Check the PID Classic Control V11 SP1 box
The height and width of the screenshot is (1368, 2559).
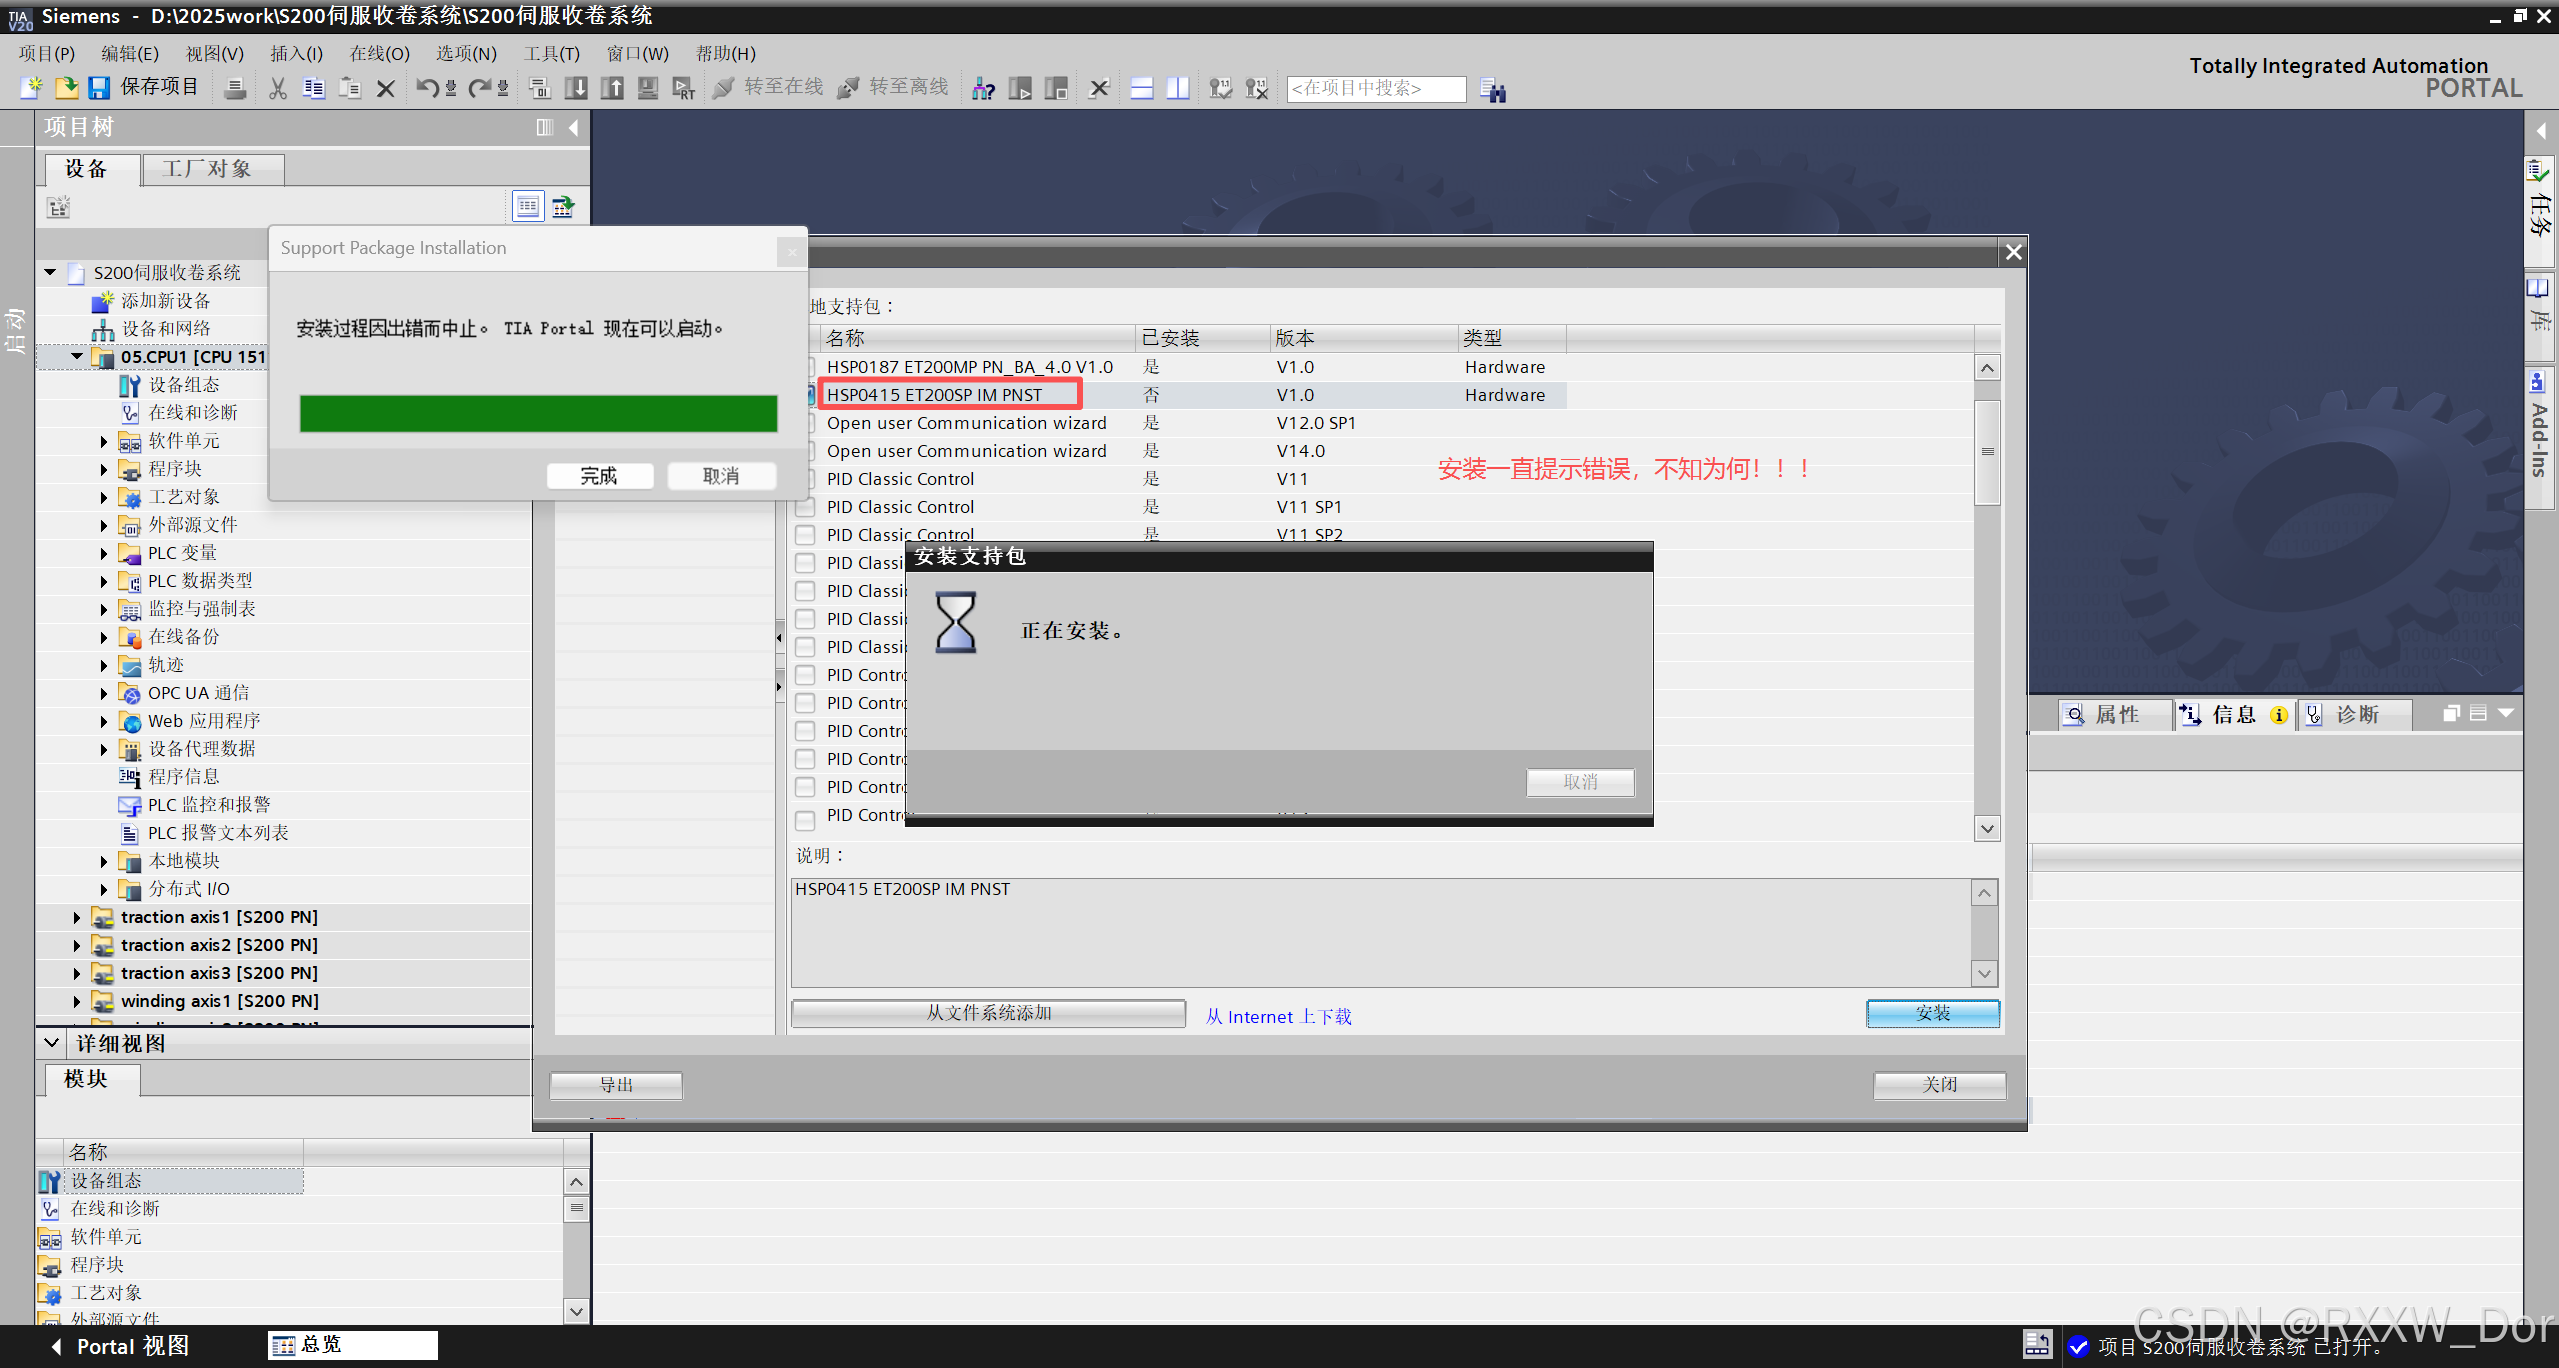tap(806, 507)
